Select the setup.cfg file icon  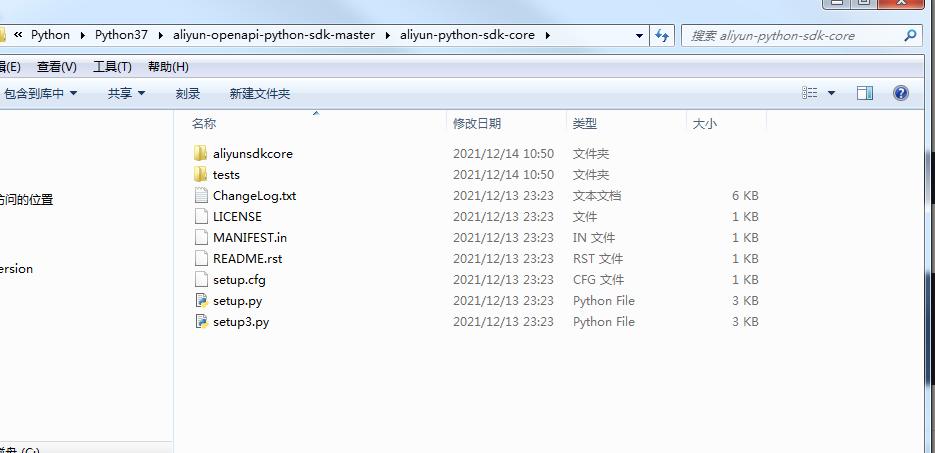(203, 279)
